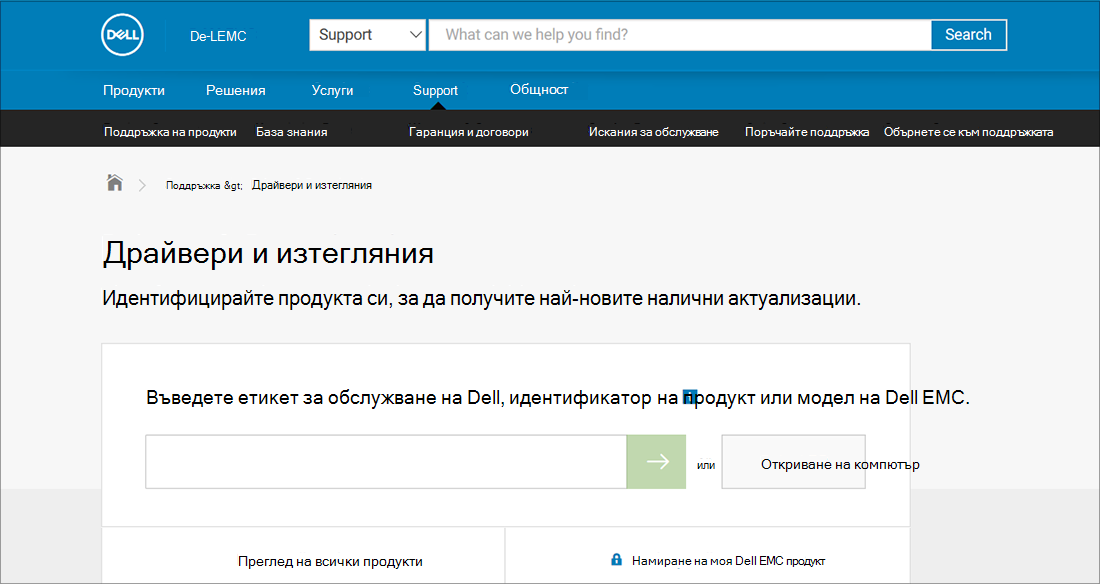The height and width of the screenshot is (584, 1100).
Task: Click the breadcrumb chevron separator after home
Action: pos(142,185)
